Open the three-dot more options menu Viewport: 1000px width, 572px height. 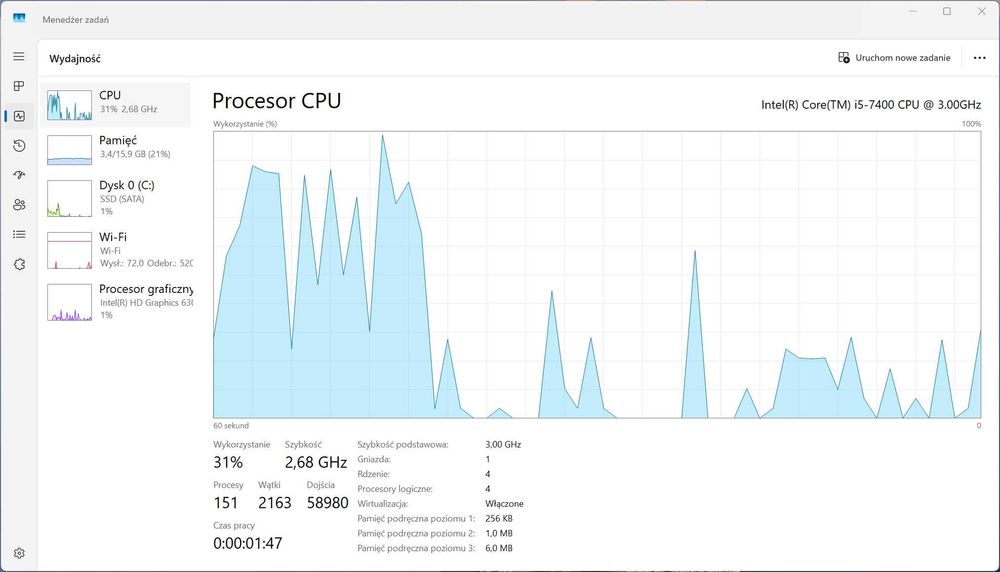coord(979,58)
